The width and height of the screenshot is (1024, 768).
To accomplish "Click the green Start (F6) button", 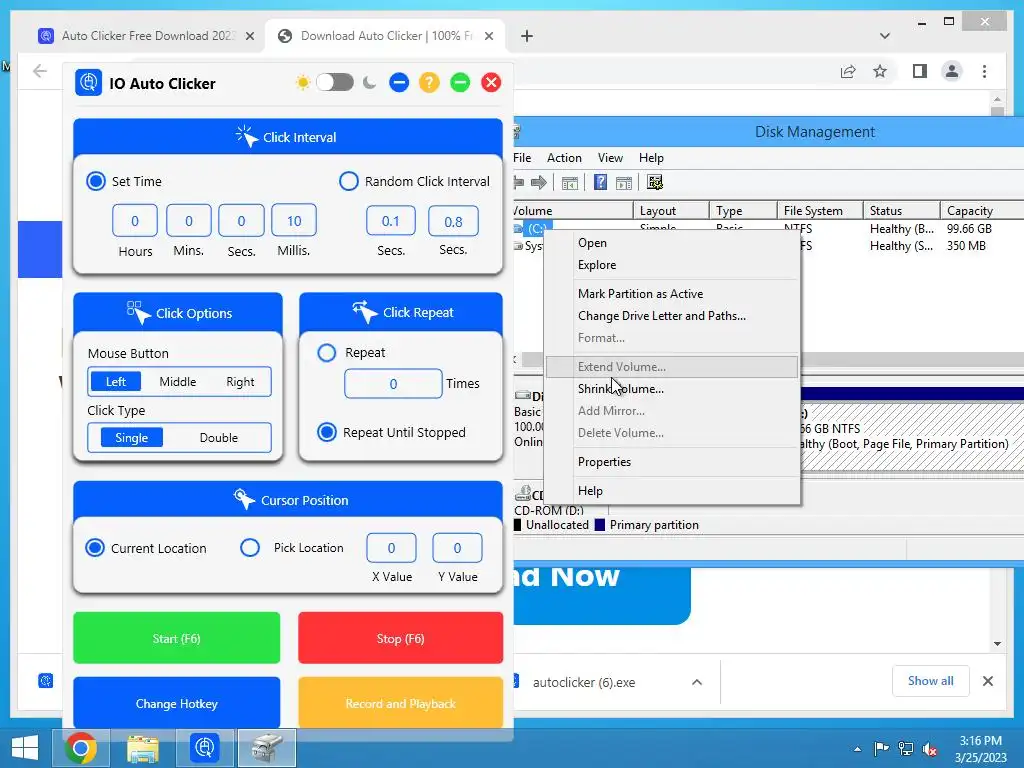I will pyautogui.click(x=176, y=638).
